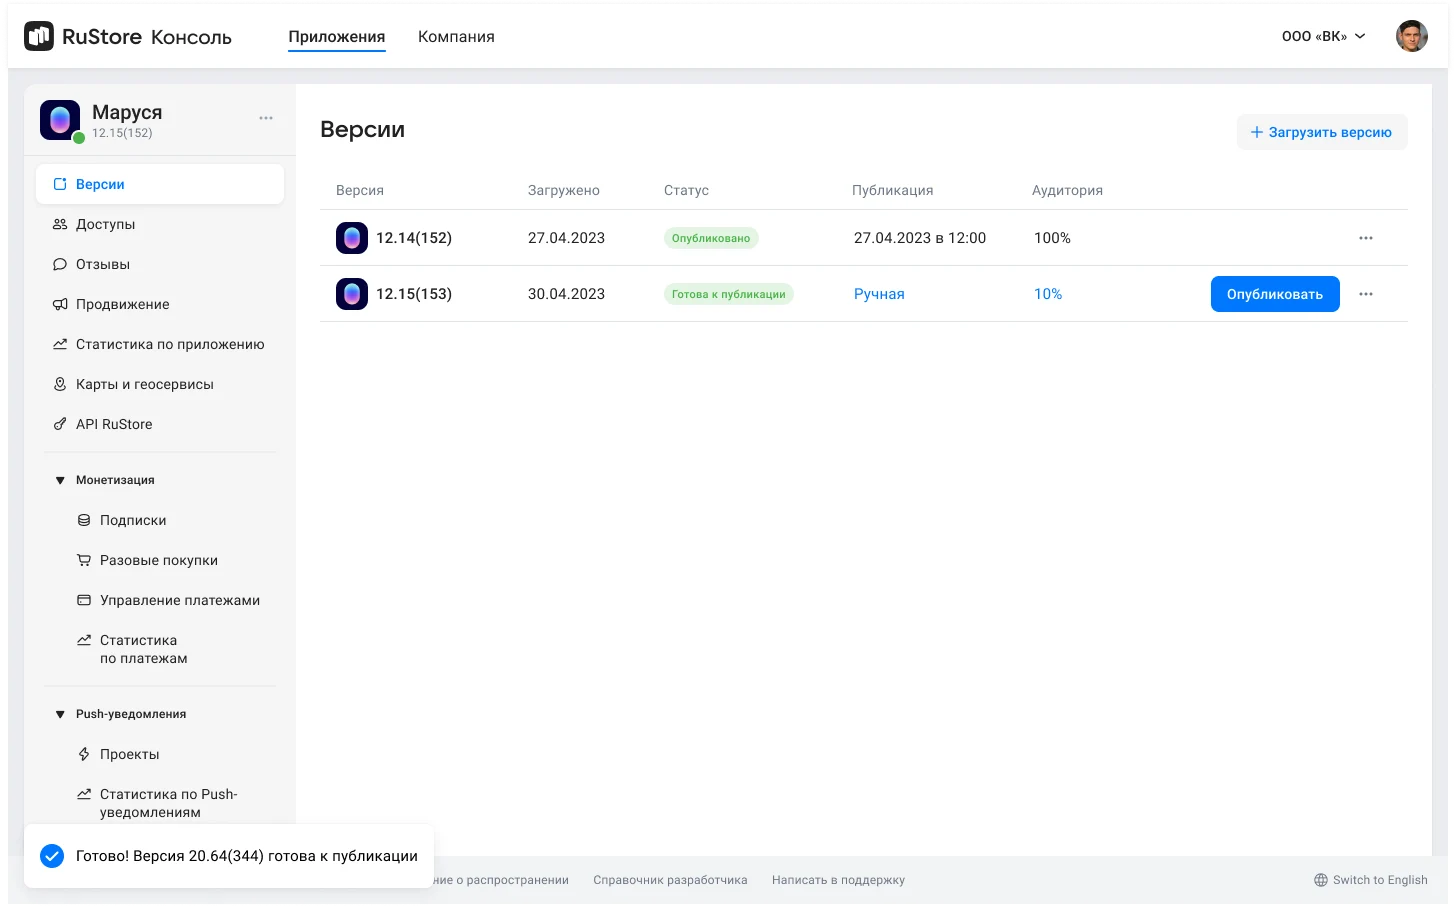Click the globe icon by Switch to English
Viewport: 1456px width, 908px height.
tap(1321, 880)
